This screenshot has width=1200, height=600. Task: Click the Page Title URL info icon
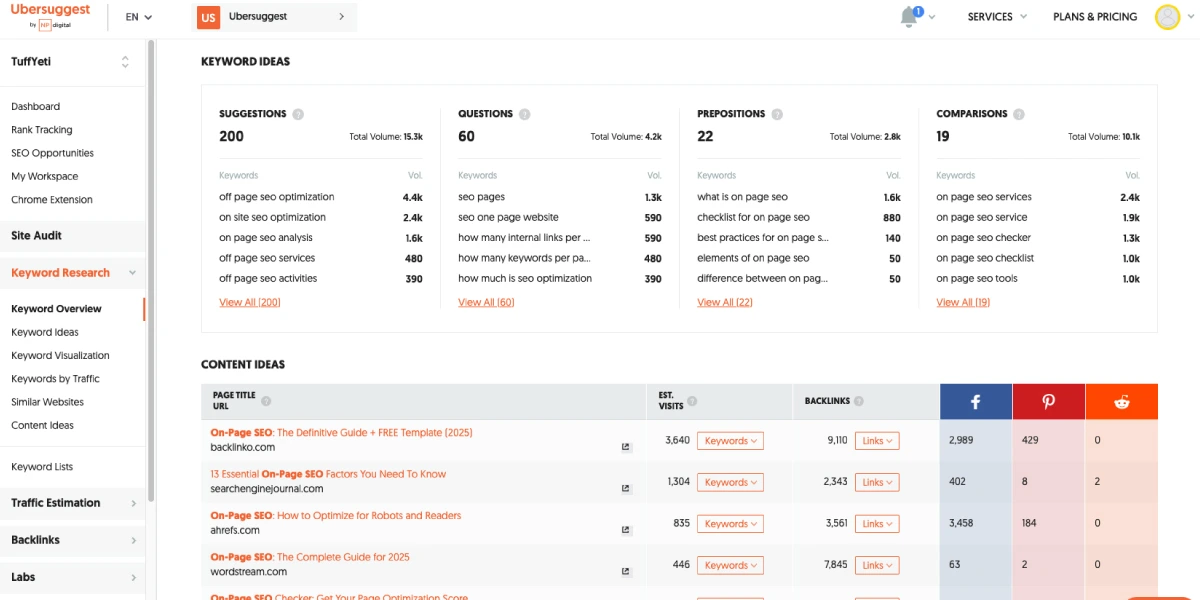point(266,401)
